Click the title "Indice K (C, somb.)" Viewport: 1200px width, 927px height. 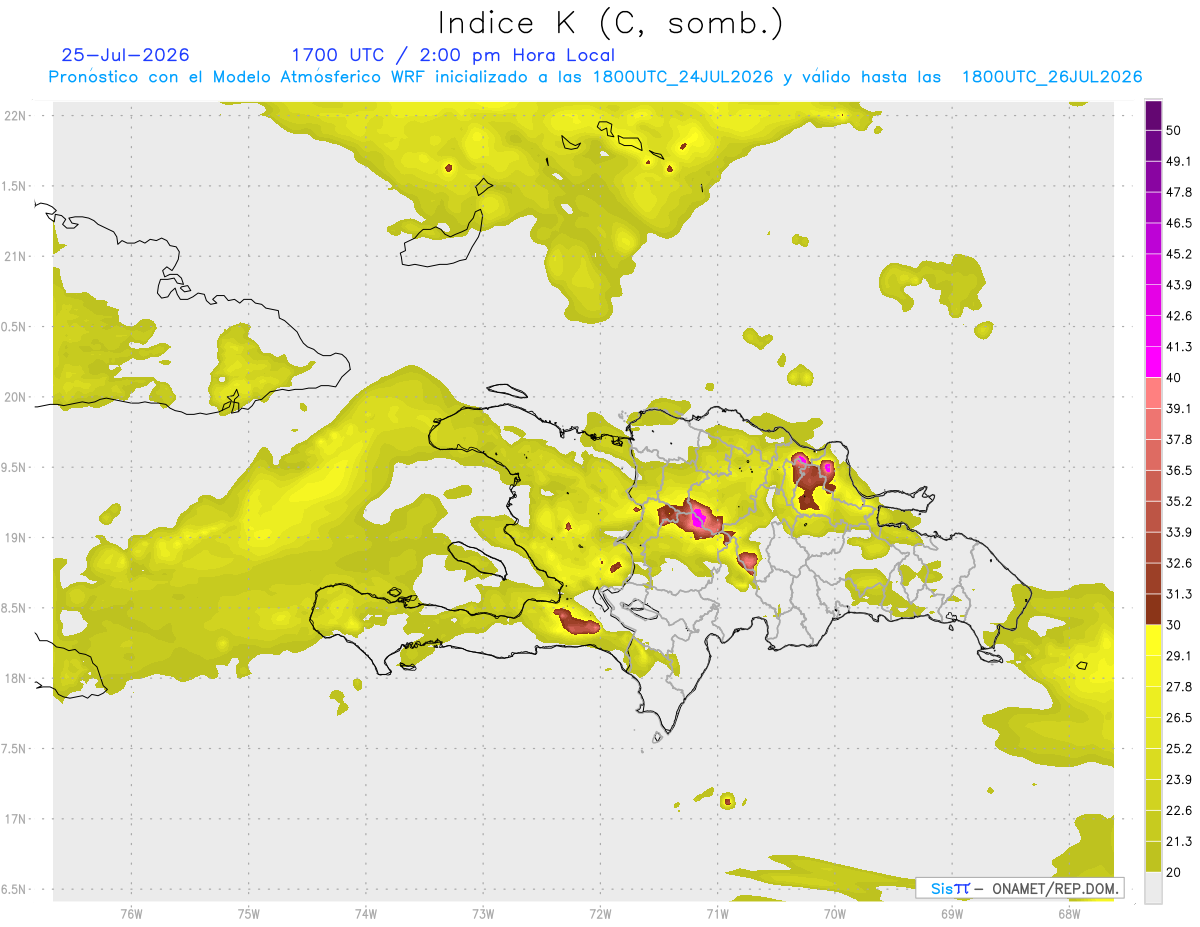tap(610, 23)
